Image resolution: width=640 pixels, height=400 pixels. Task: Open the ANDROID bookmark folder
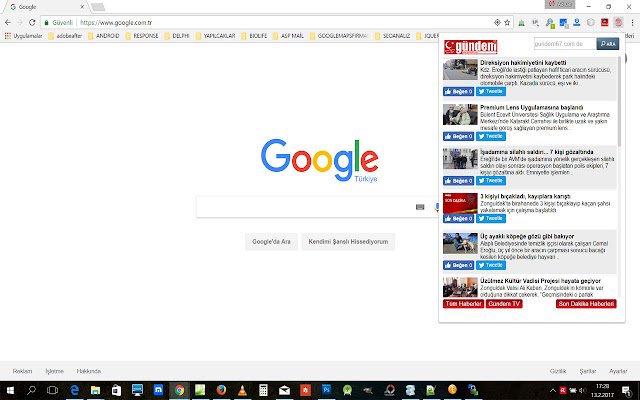[104, 36]
